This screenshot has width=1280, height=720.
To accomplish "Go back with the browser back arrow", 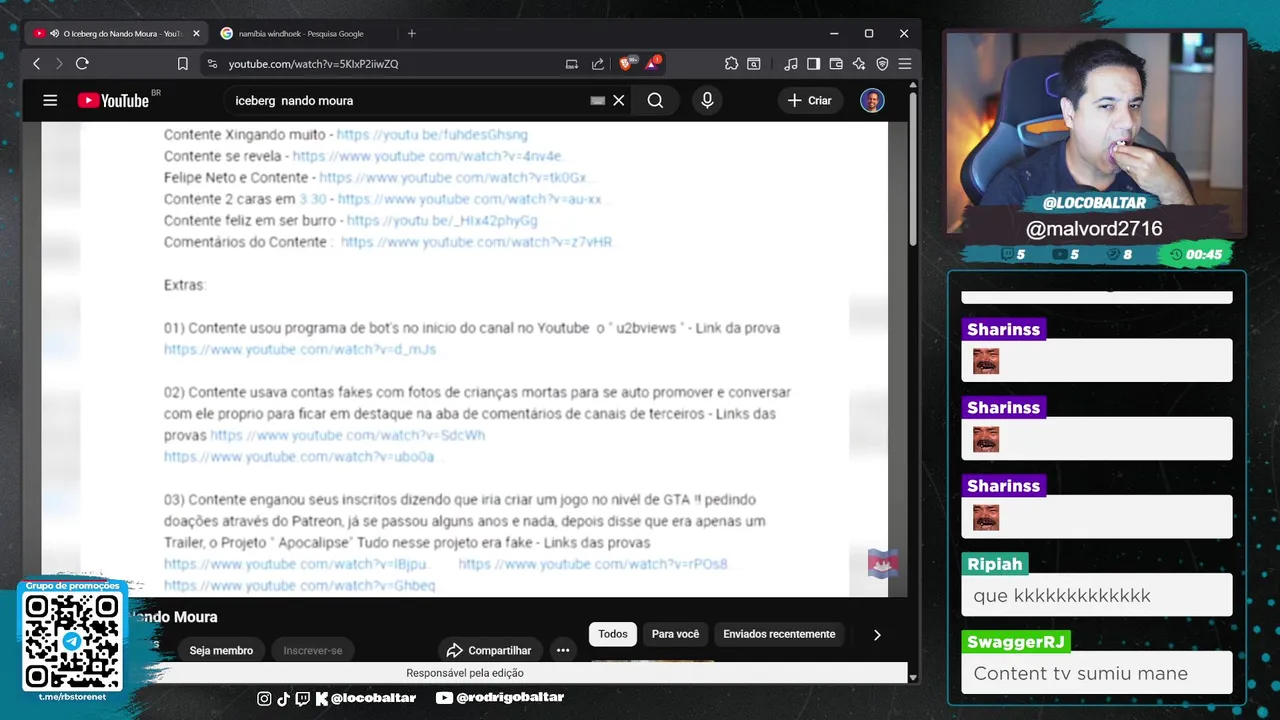I will click(x=36, y=64).
